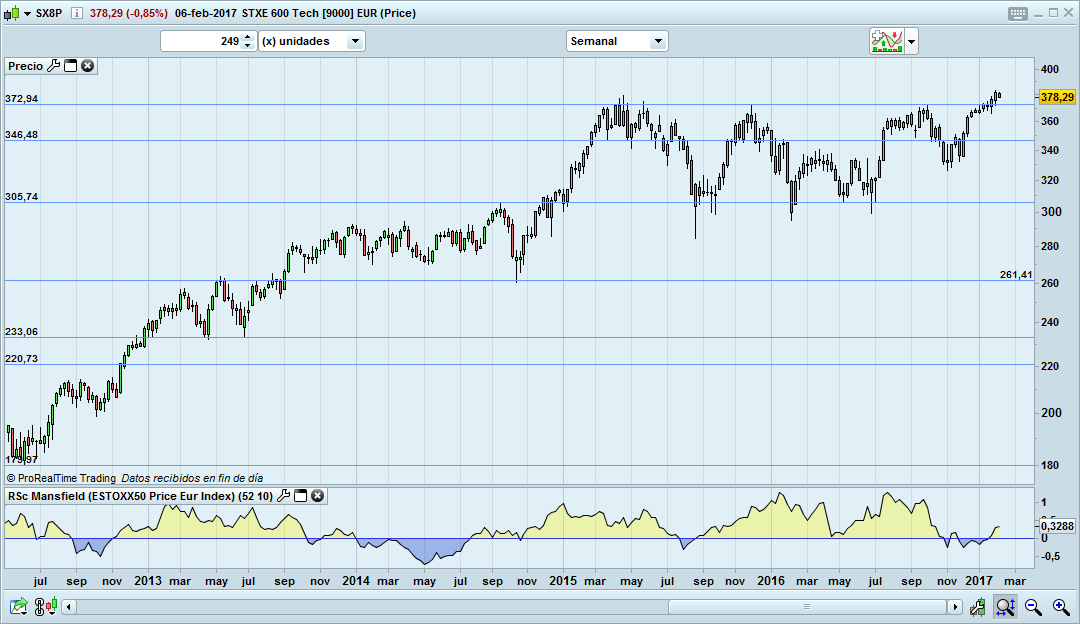Screen dimensions: 1080x624
Task: Click the RSc Mansfield panel title
Action: (x=140, y=496)
